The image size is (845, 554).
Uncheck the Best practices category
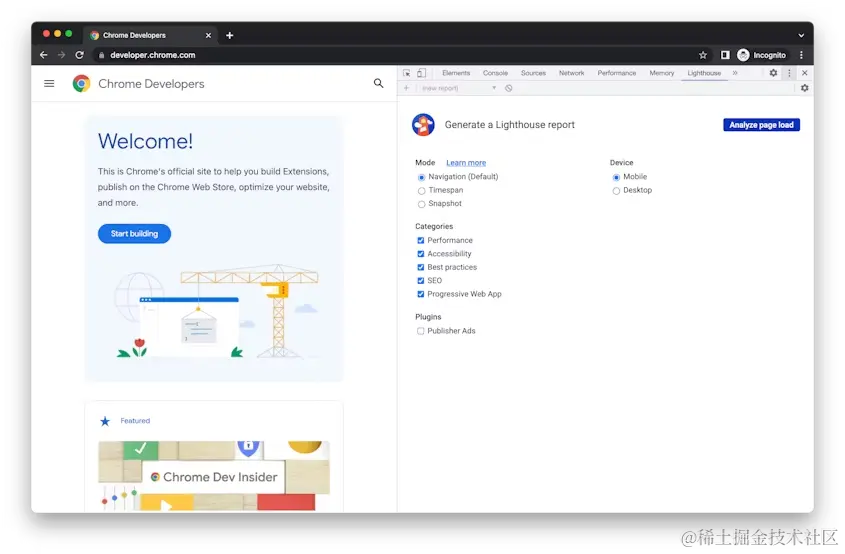(x=420, y=267)
